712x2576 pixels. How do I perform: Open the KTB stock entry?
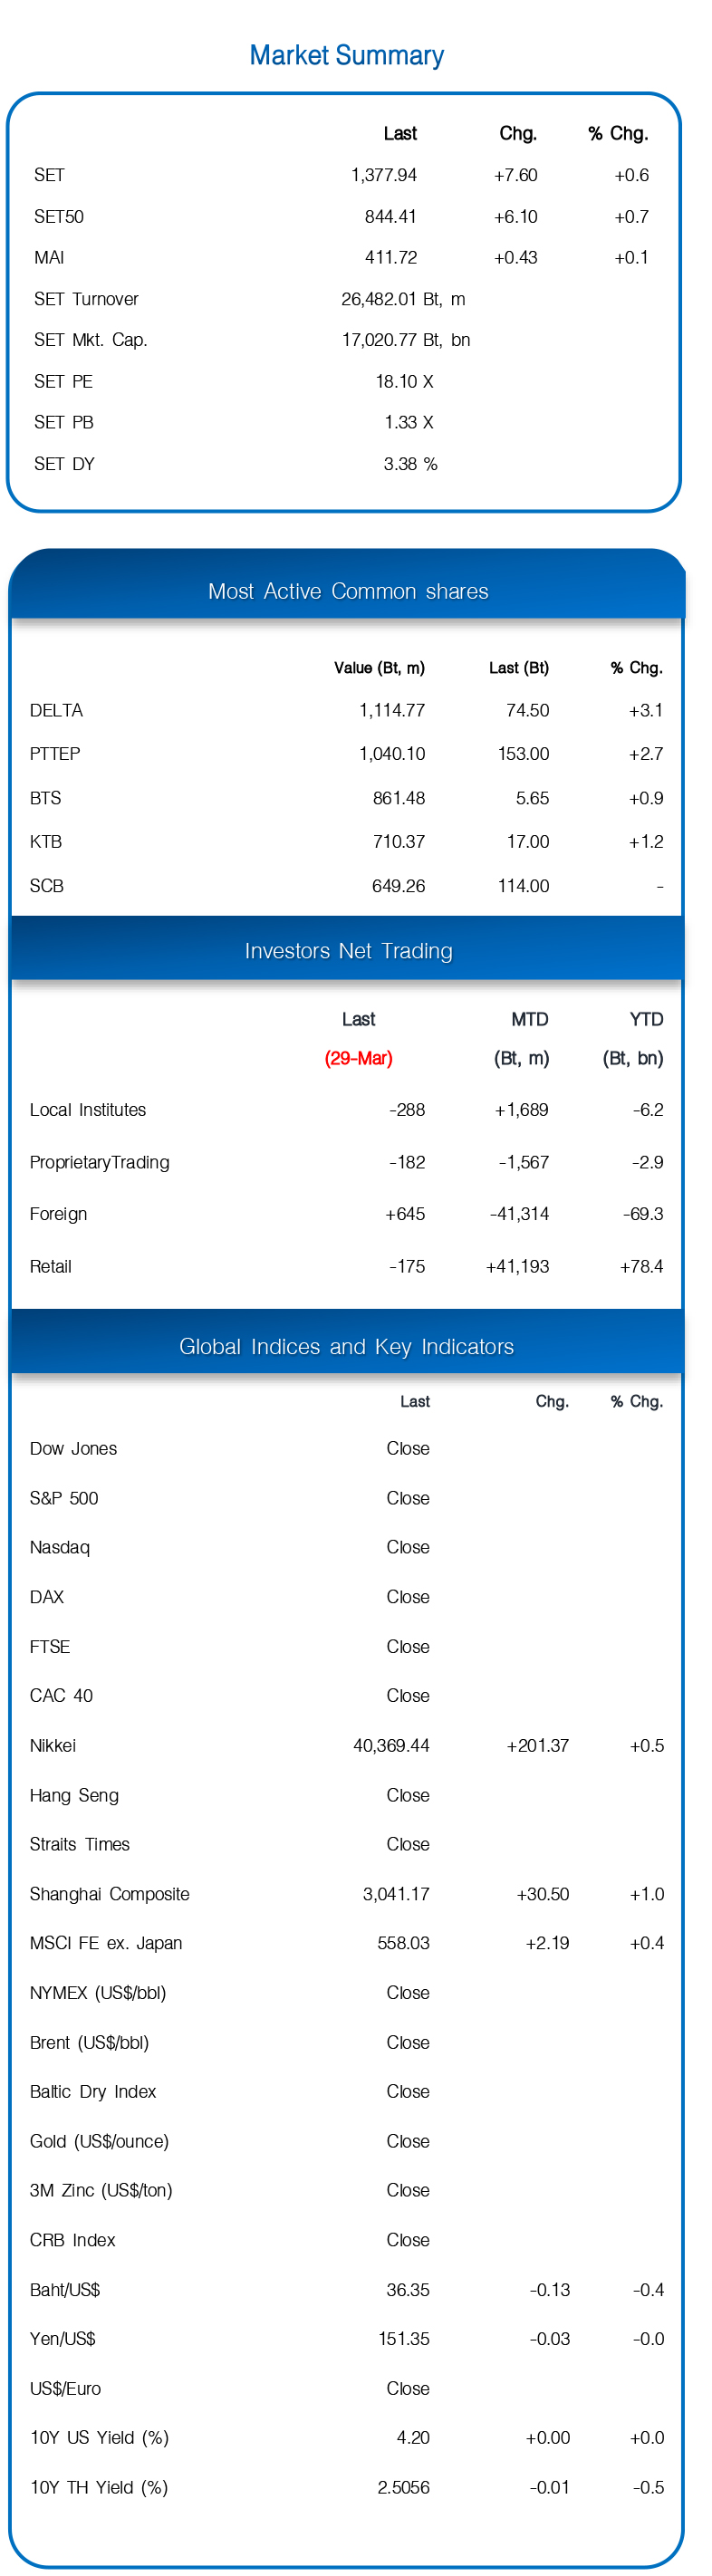(x=46, y=842)
